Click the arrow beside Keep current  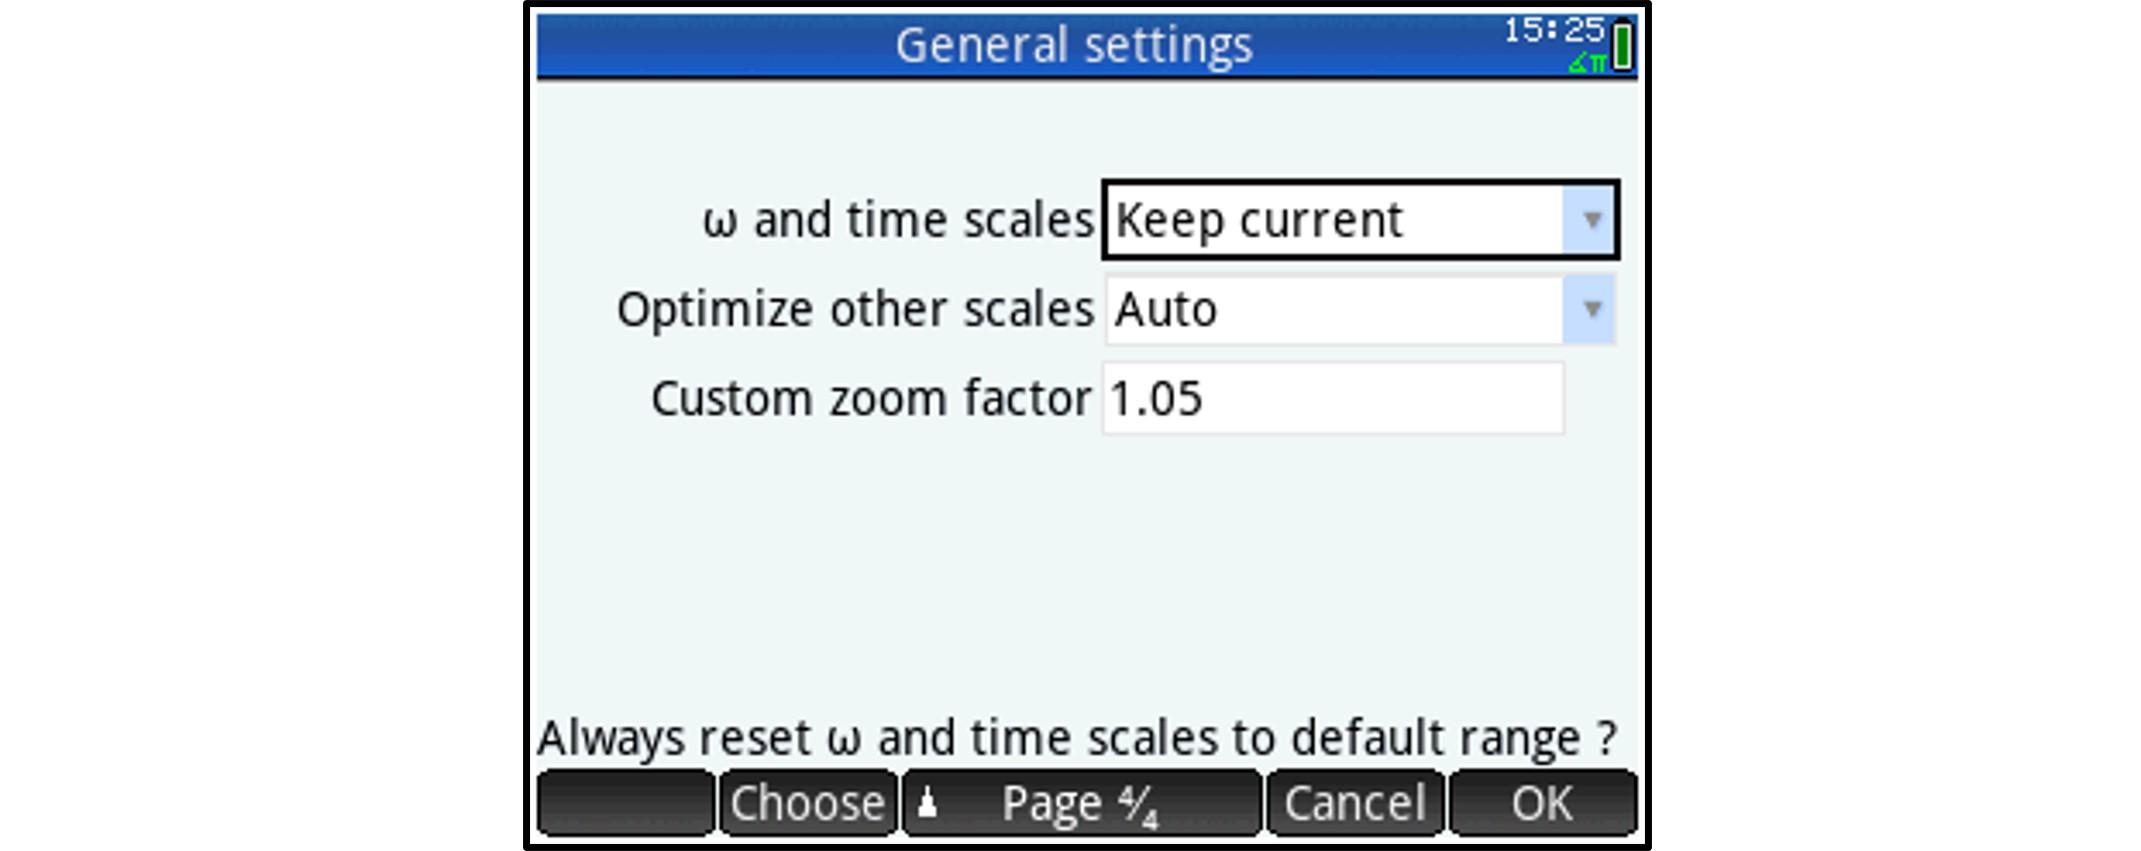pos(1591,220)
